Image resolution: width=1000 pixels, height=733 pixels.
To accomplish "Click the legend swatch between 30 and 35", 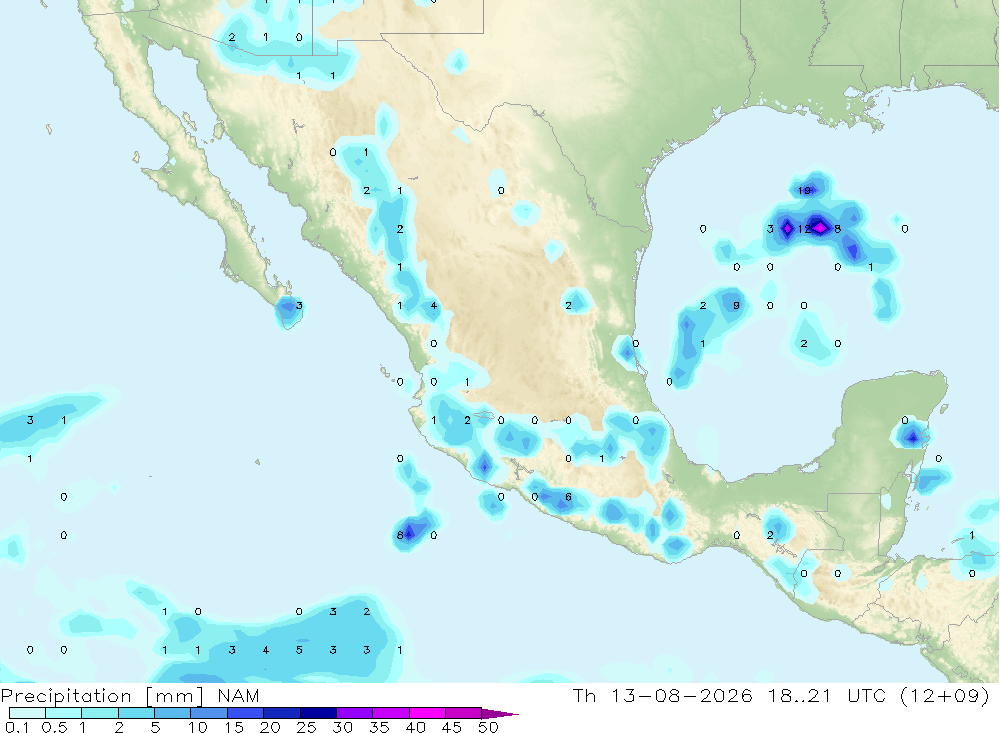I will [x=354, y=713].
